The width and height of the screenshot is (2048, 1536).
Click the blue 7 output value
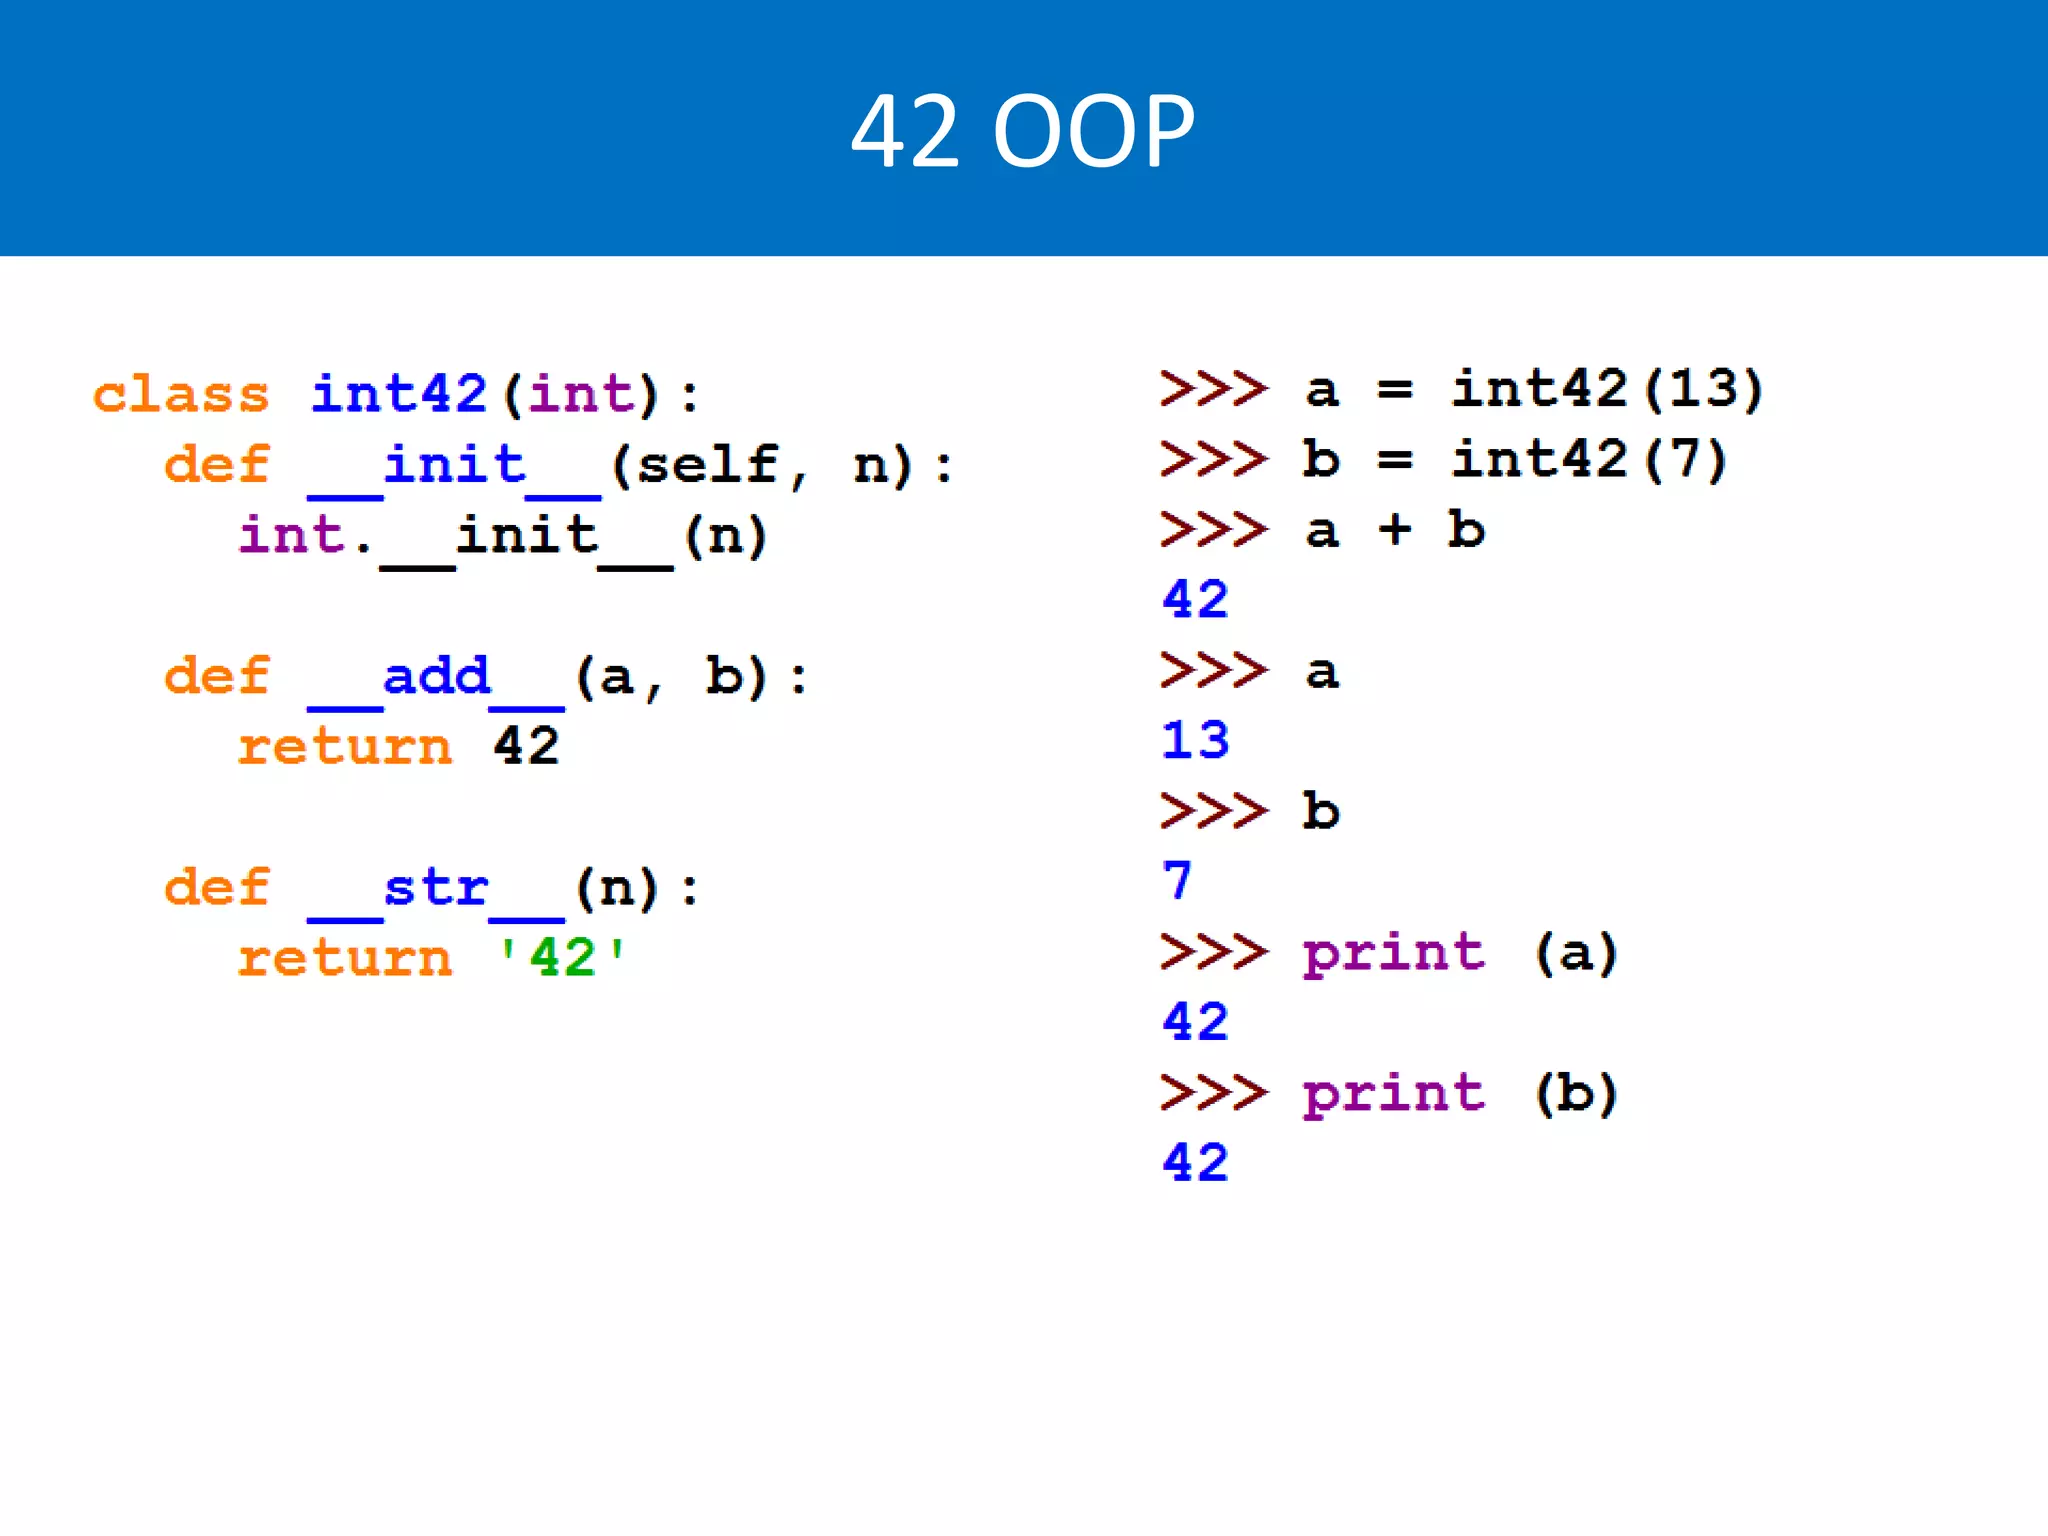coord(1177,880)
